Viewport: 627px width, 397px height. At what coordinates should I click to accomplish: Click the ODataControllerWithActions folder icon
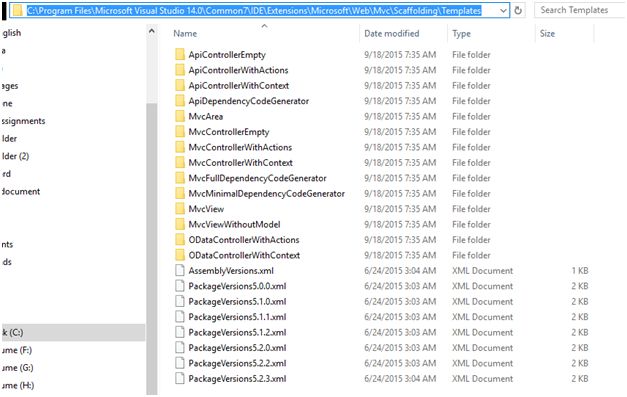tap(180, 240)
